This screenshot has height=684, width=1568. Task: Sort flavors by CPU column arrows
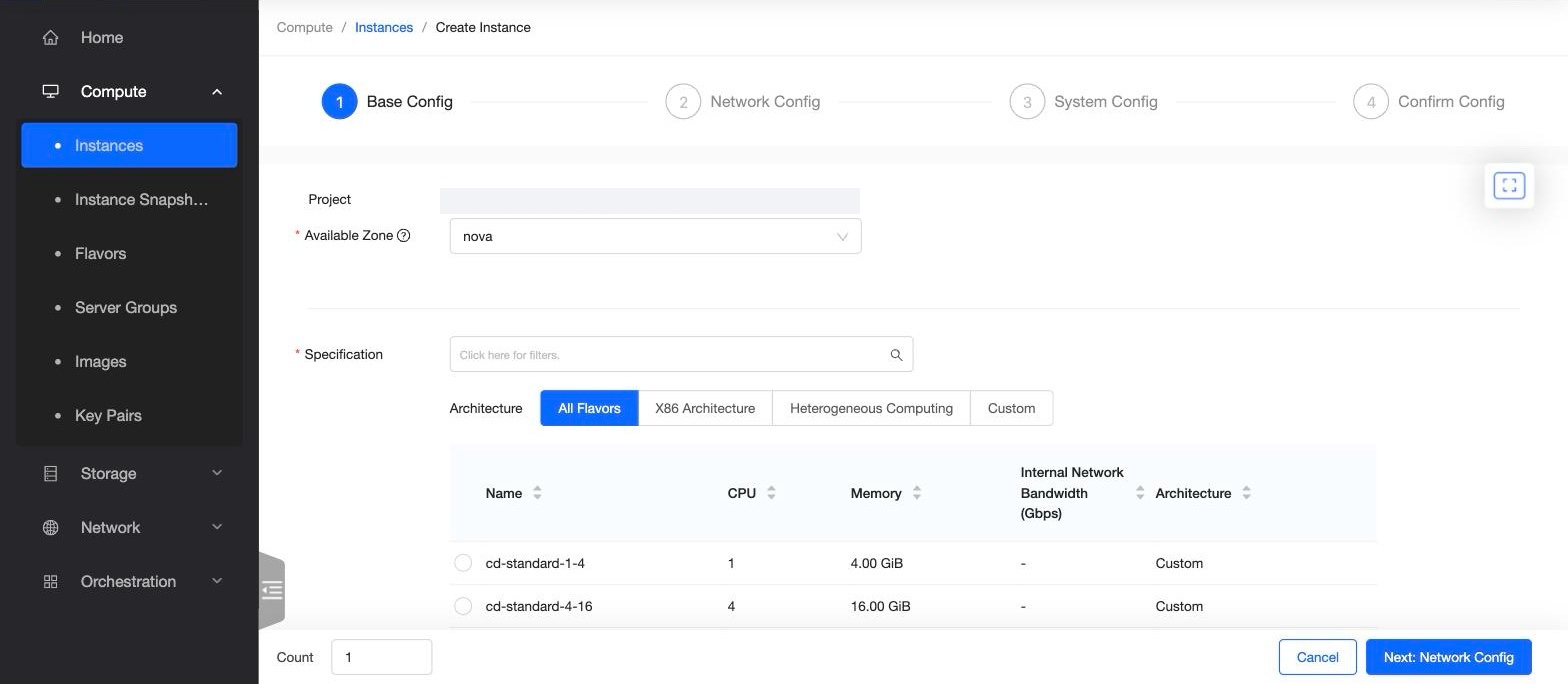[x=771, y=493]
